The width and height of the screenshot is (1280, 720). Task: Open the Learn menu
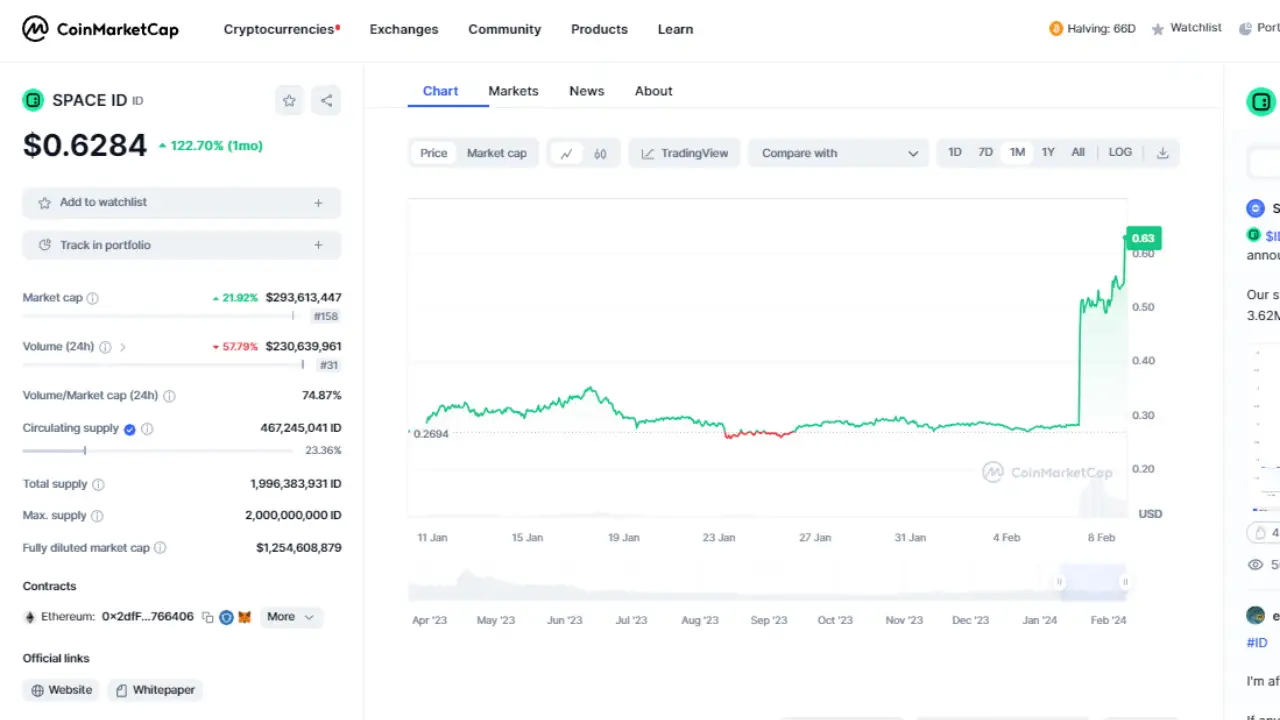coord(675,29)
